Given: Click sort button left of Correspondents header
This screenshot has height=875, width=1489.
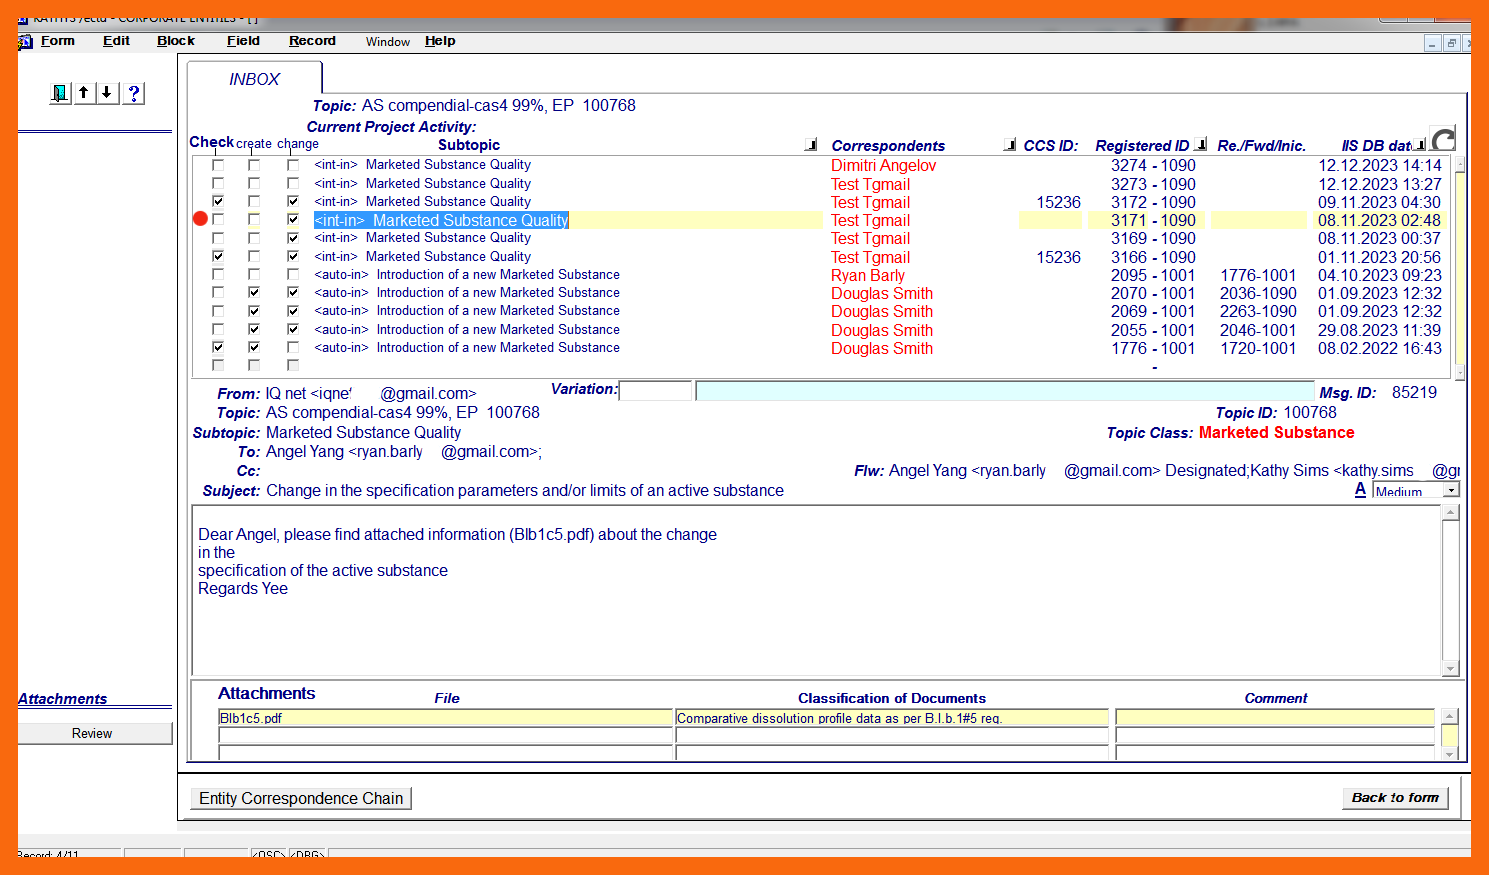Looking at the screenshot, I should point(811,145).
